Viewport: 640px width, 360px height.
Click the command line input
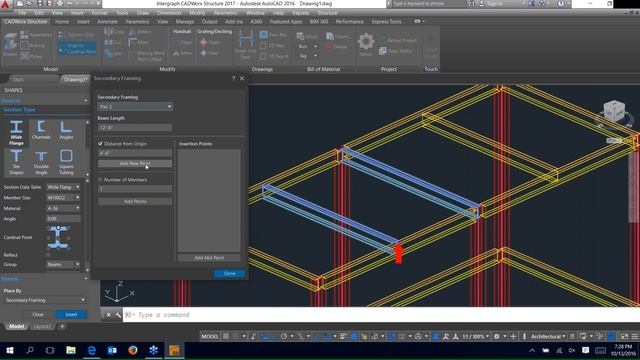click(x=380, y=315)
